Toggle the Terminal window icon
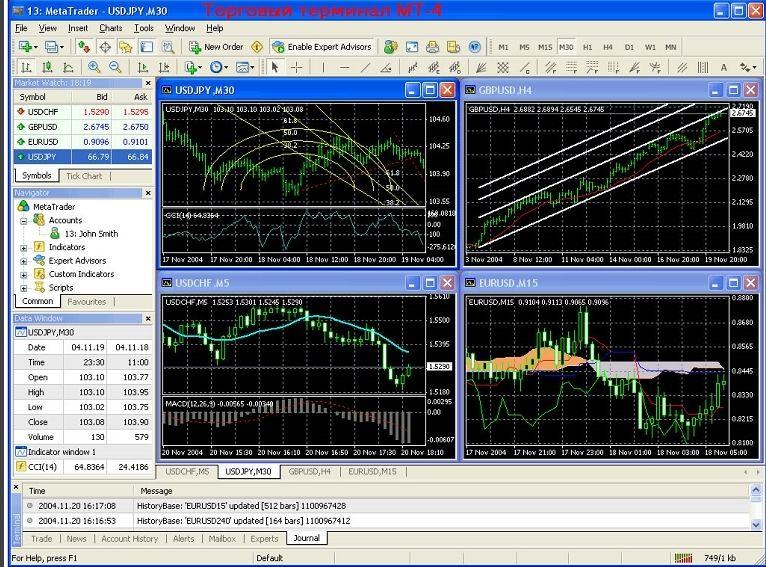This screenshot has width=766, height=567. pyautogui.click(x=147, y=47)
